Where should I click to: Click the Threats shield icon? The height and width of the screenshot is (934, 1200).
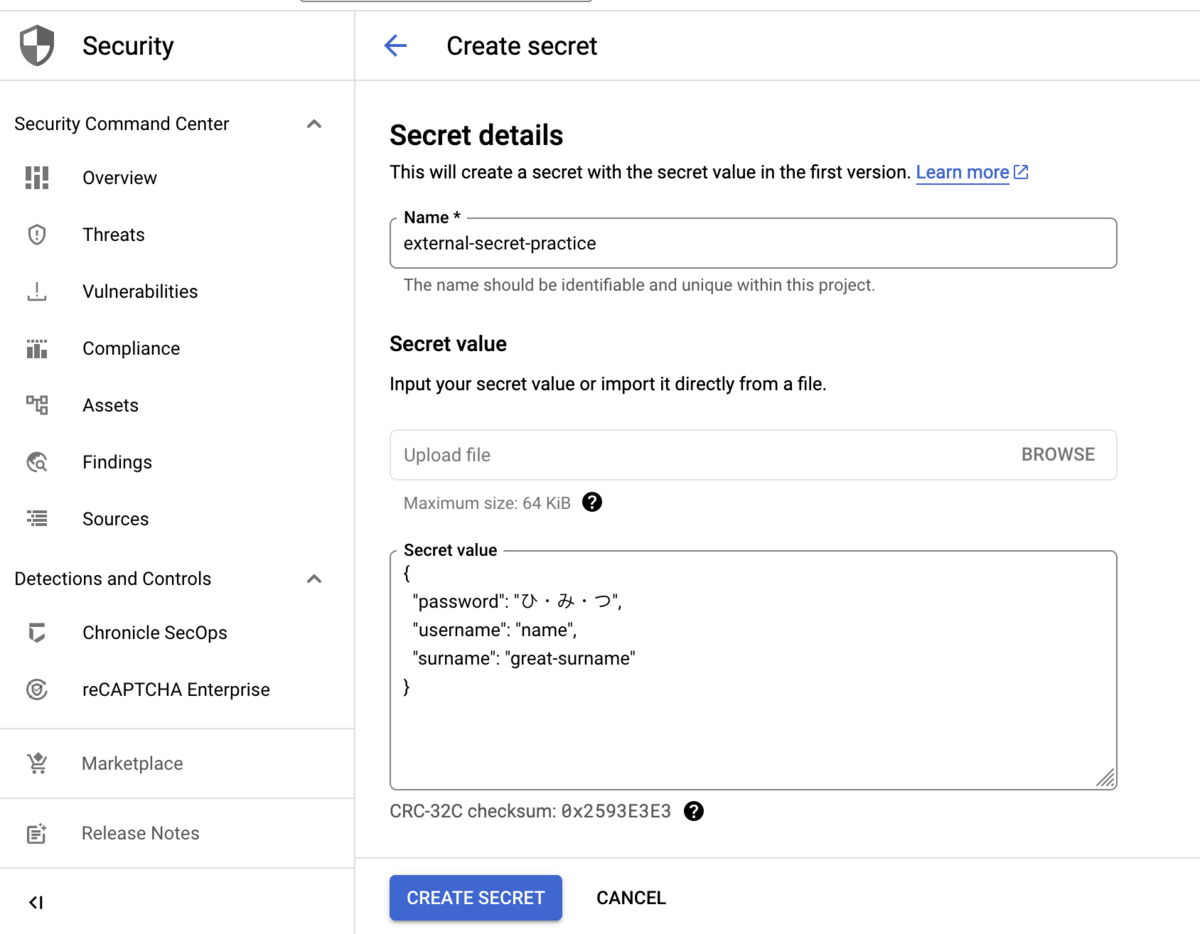[x=37, y=235]
